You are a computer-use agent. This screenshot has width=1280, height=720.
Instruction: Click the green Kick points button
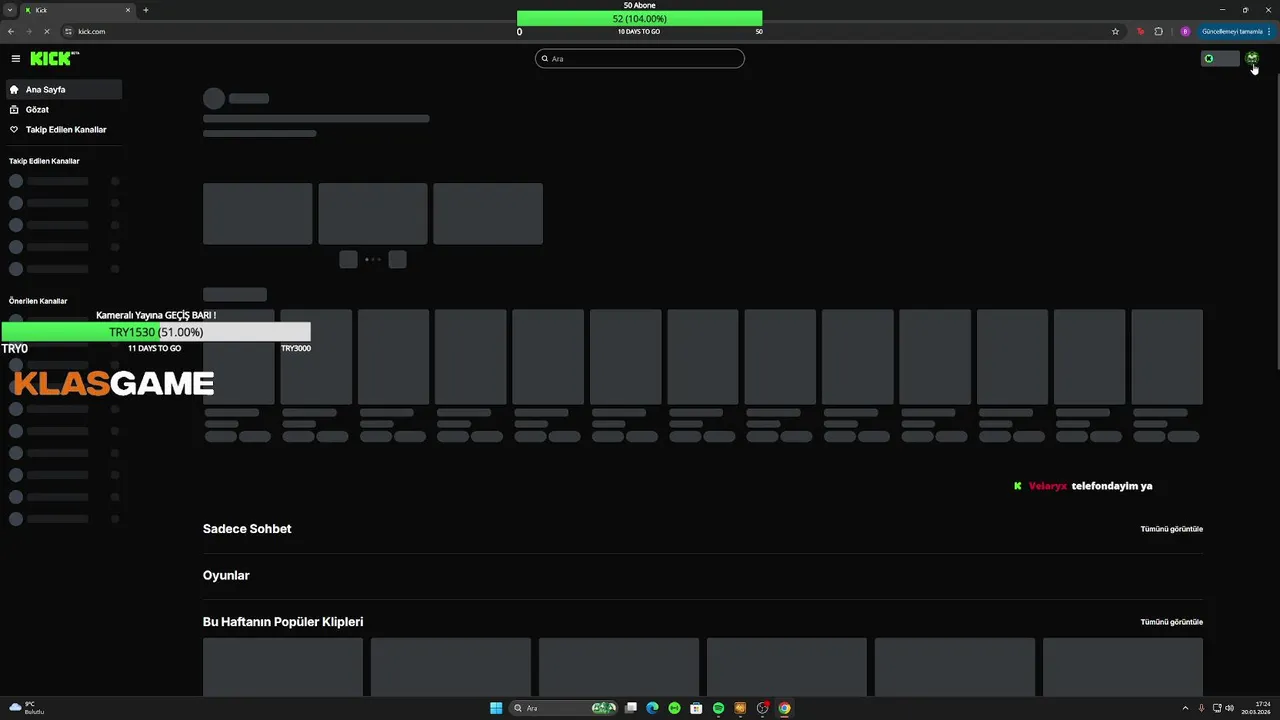1220,59
